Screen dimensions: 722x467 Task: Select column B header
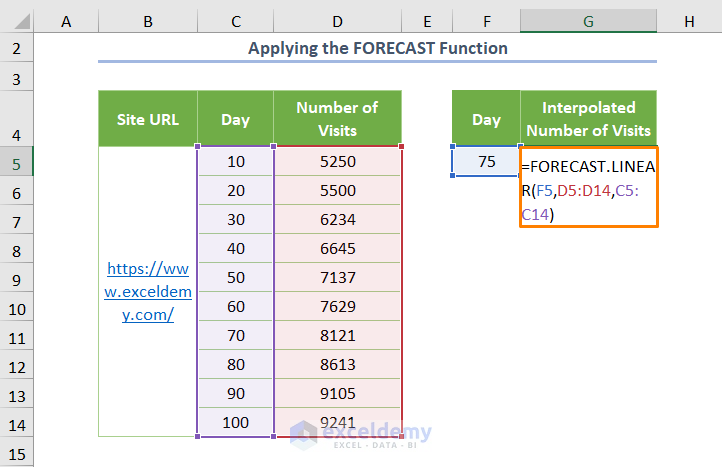[148, 20]
